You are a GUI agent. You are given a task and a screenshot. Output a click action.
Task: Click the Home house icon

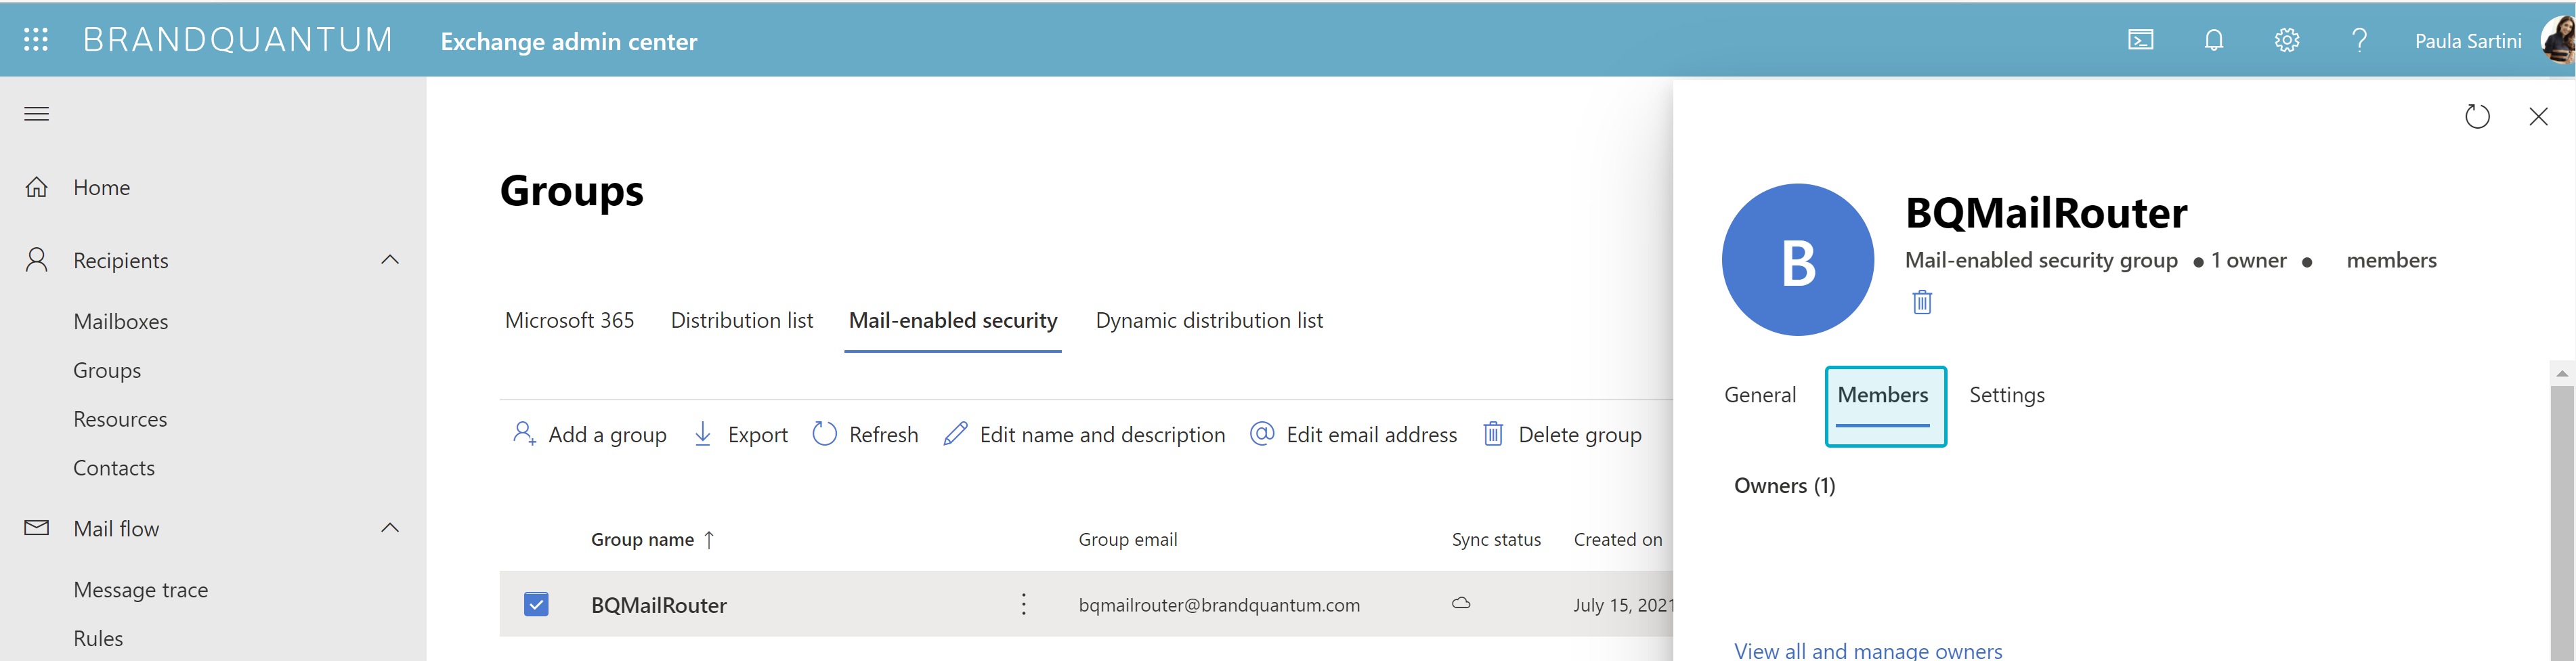pyautogui.click(x=37, y=187)
